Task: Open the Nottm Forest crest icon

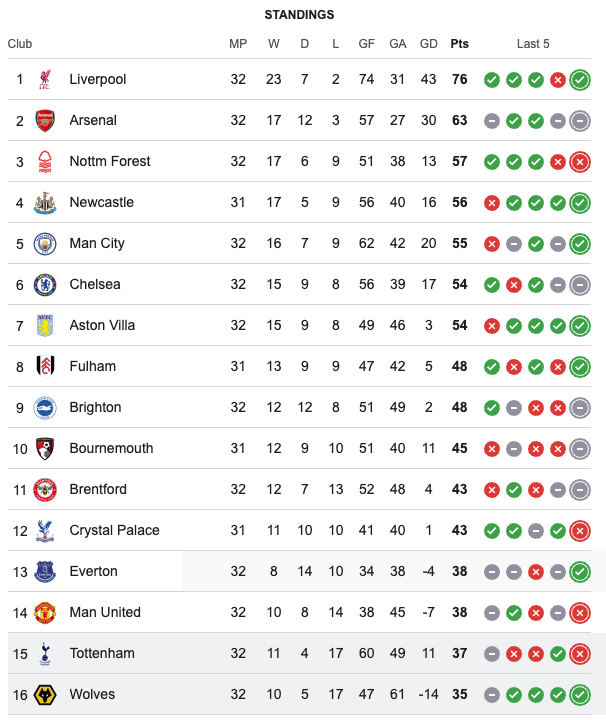Action: click(x=45, y=162)
